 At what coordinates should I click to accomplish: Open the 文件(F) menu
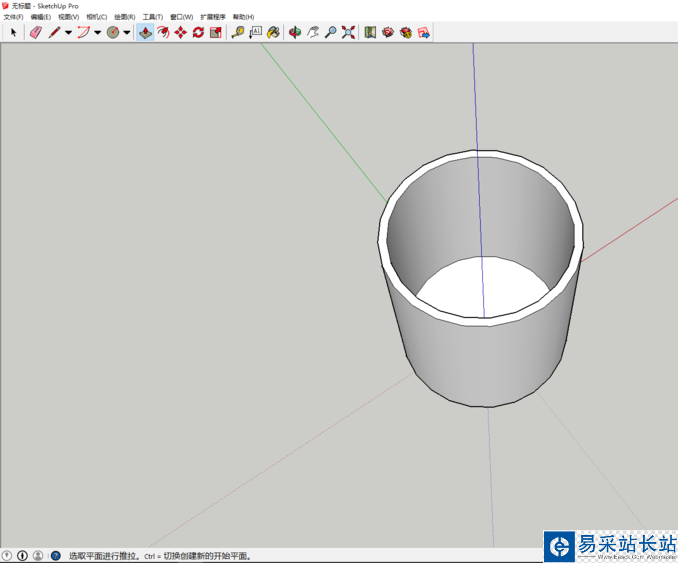coord(13,17)
